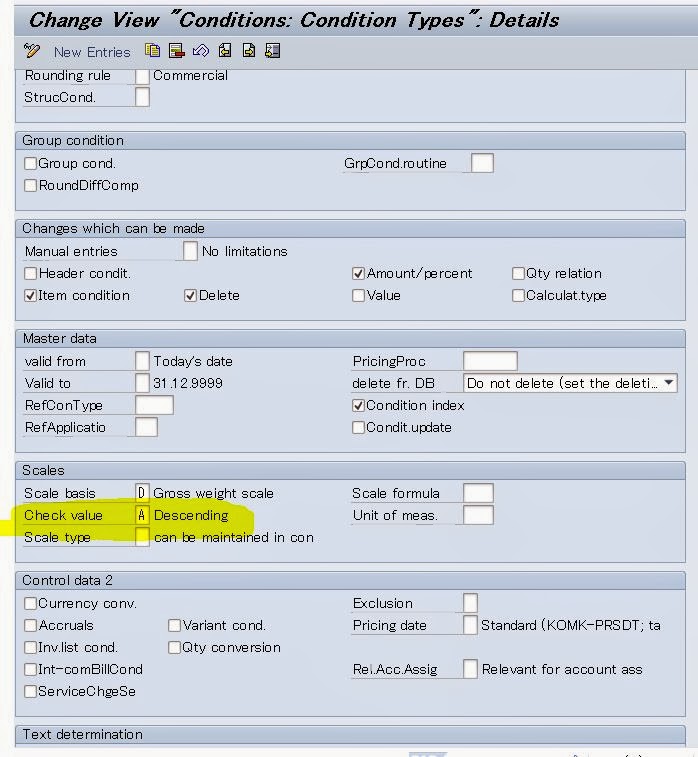Click the Rel.Acc.Assig input field
The height and width of the screenshot is (757, 698).
pyautogui.click(x=470, y=669)
